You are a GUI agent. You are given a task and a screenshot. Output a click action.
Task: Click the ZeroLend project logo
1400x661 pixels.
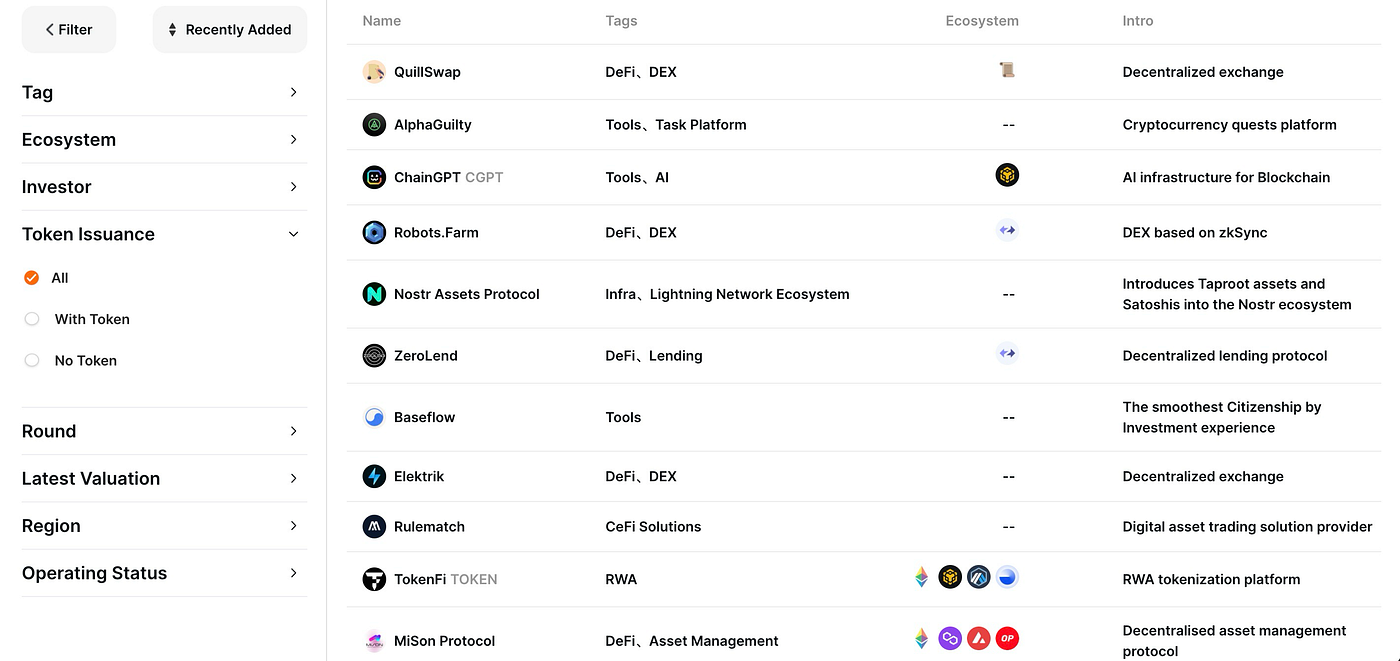pos(374,355)
